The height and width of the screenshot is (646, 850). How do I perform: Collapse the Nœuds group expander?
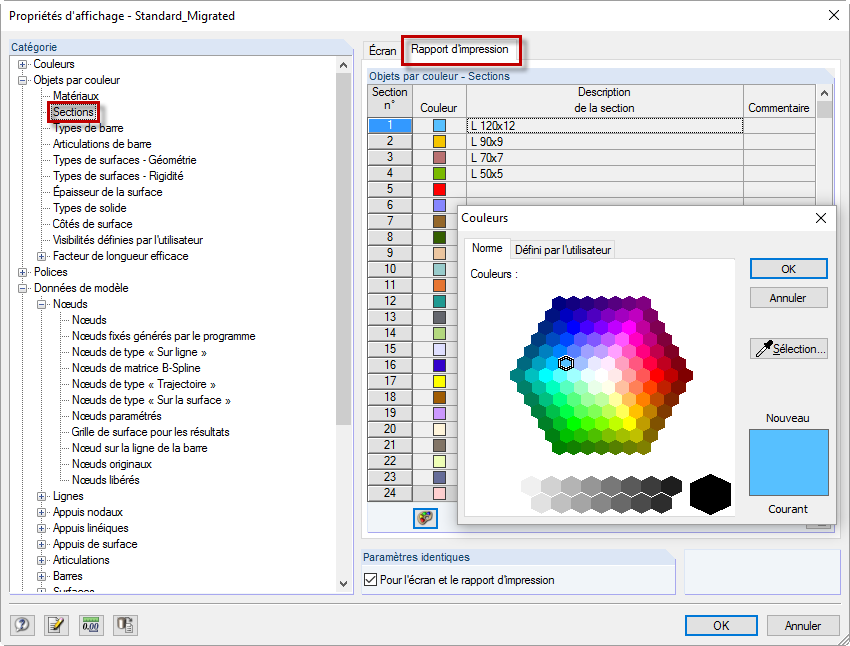pos(41,304)
